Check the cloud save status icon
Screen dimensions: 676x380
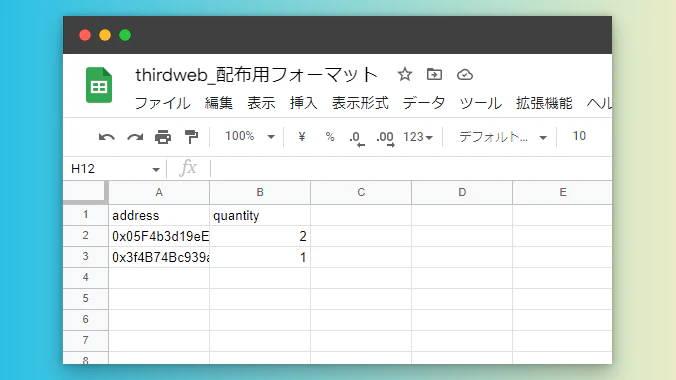pyautogui.click(x=465, y=75)
